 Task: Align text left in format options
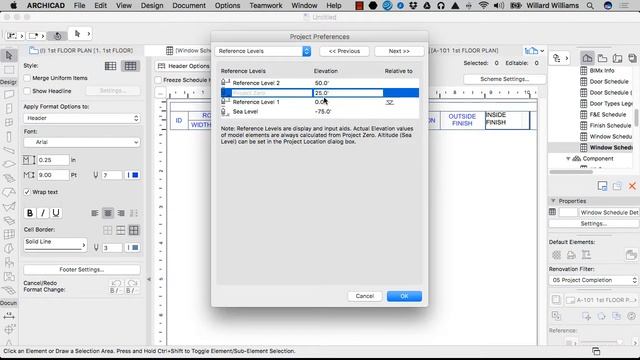click(x=95, y=213)
